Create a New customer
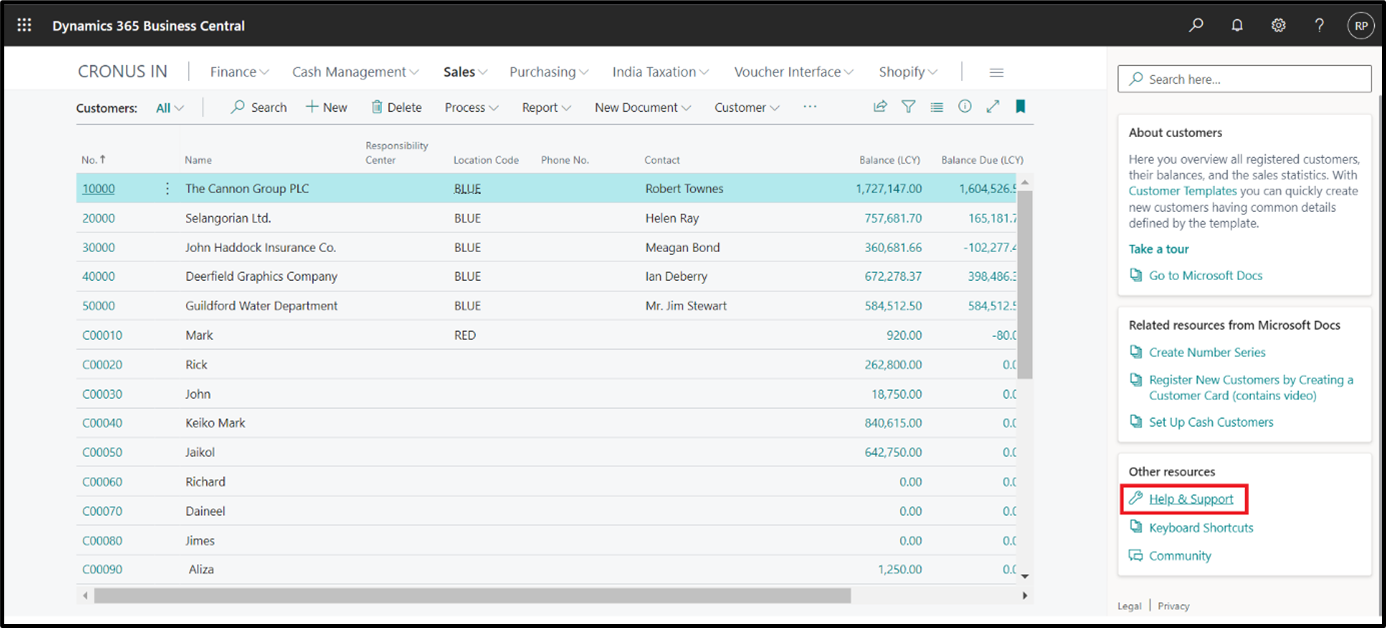The width and height of the screenshot is (1386, 628). (x=326, y=107)
